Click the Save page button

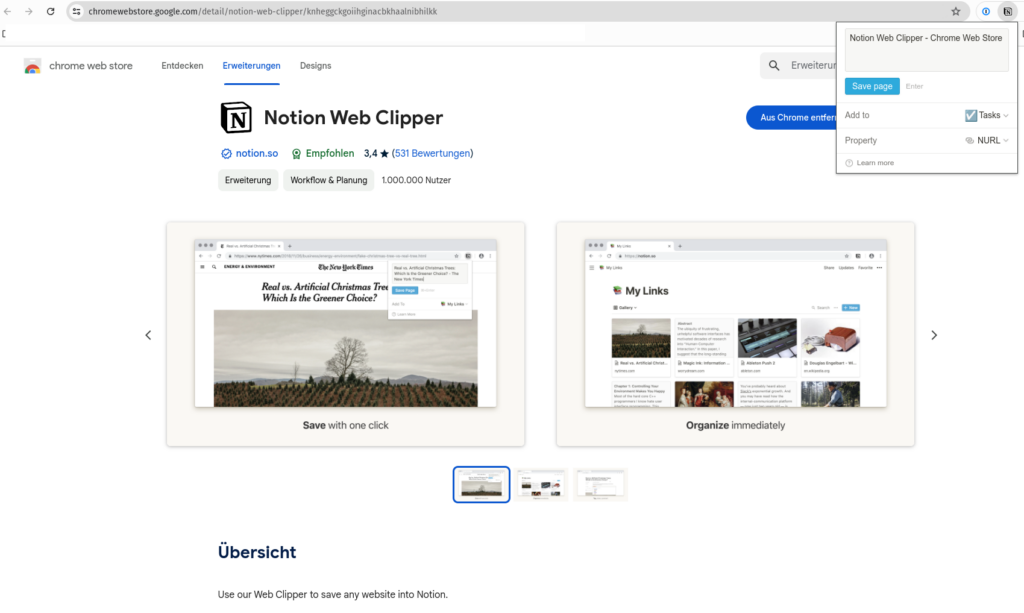pyautogui.click(x=872, y=86)
